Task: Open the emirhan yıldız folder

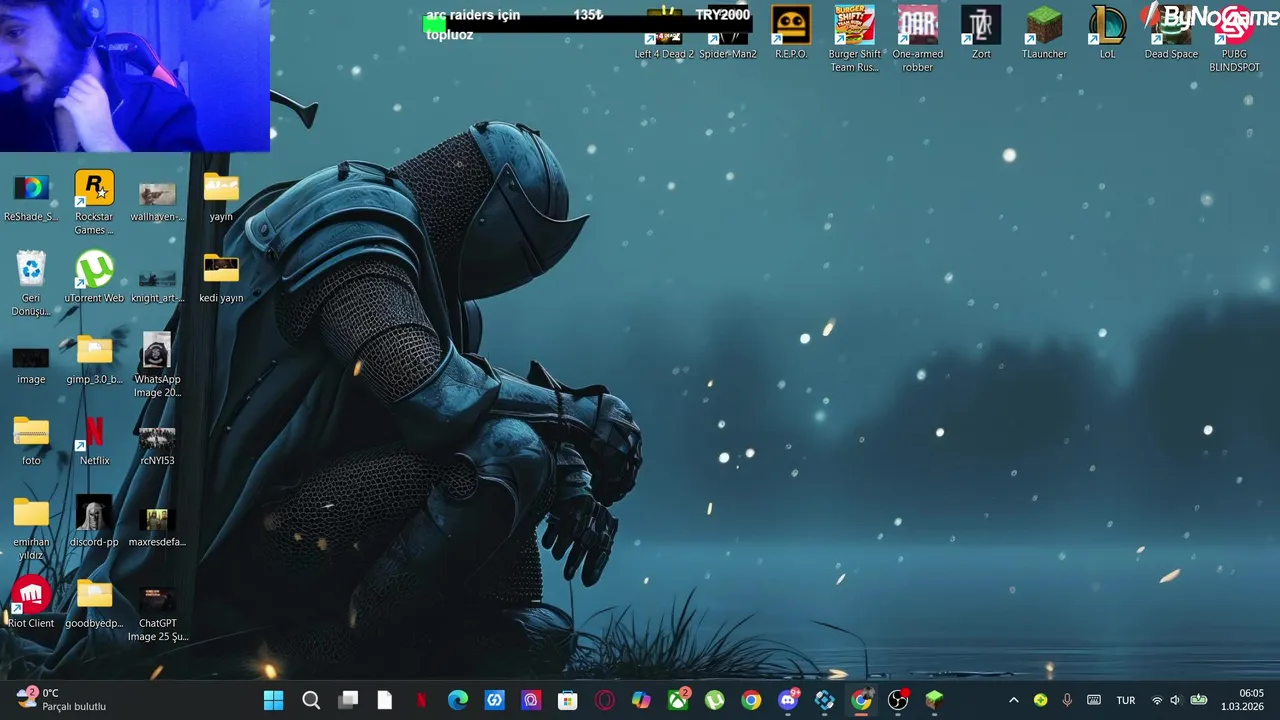Action: [x=31, y=529]
